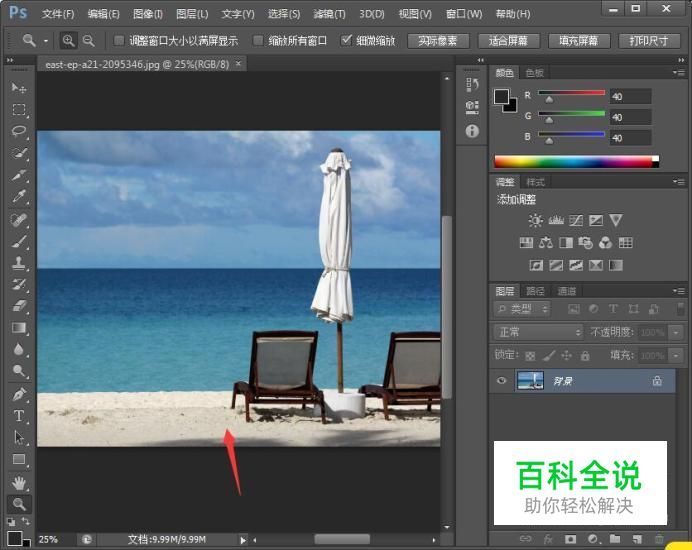Open status bar document info arrow

[243, 540]
